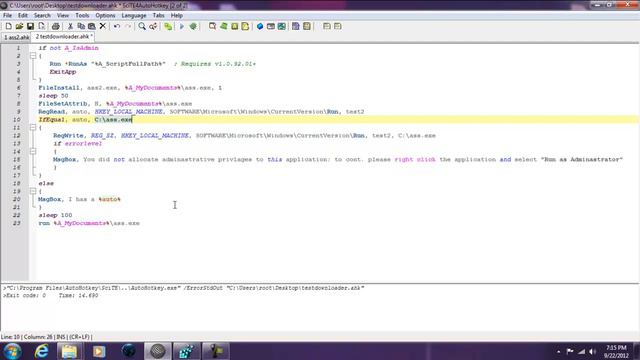Print the script using the printer icon
The height and width of the screenshot is (360, 640).
point(56,26)
